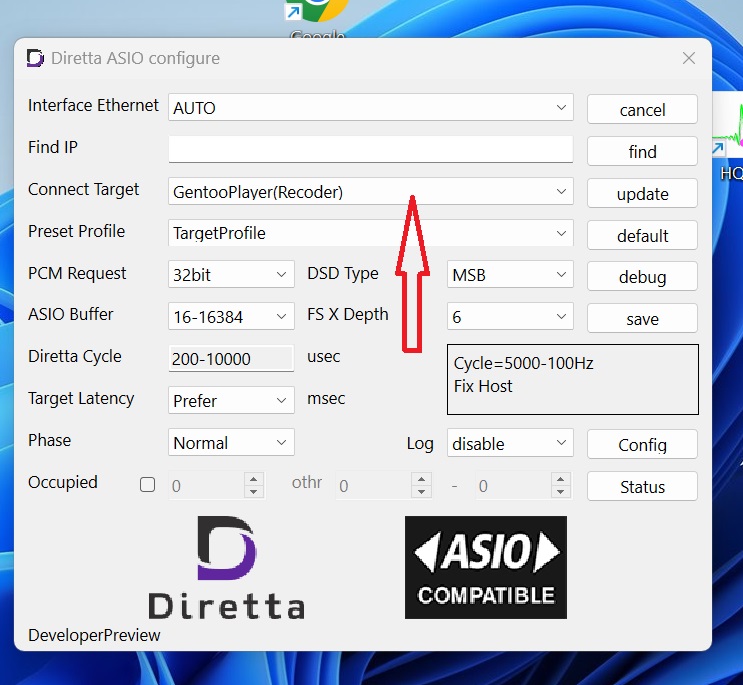Image resolution: width=743 pixels, height=685 pixels.
Task: Click the Diretta logo icon in title bar
Action: [x=35, y=58]
